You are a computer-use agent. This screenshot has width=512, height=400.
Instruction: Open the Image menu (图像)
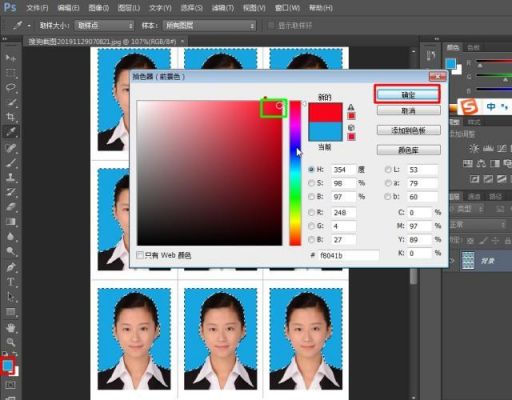tap(99, 8)
